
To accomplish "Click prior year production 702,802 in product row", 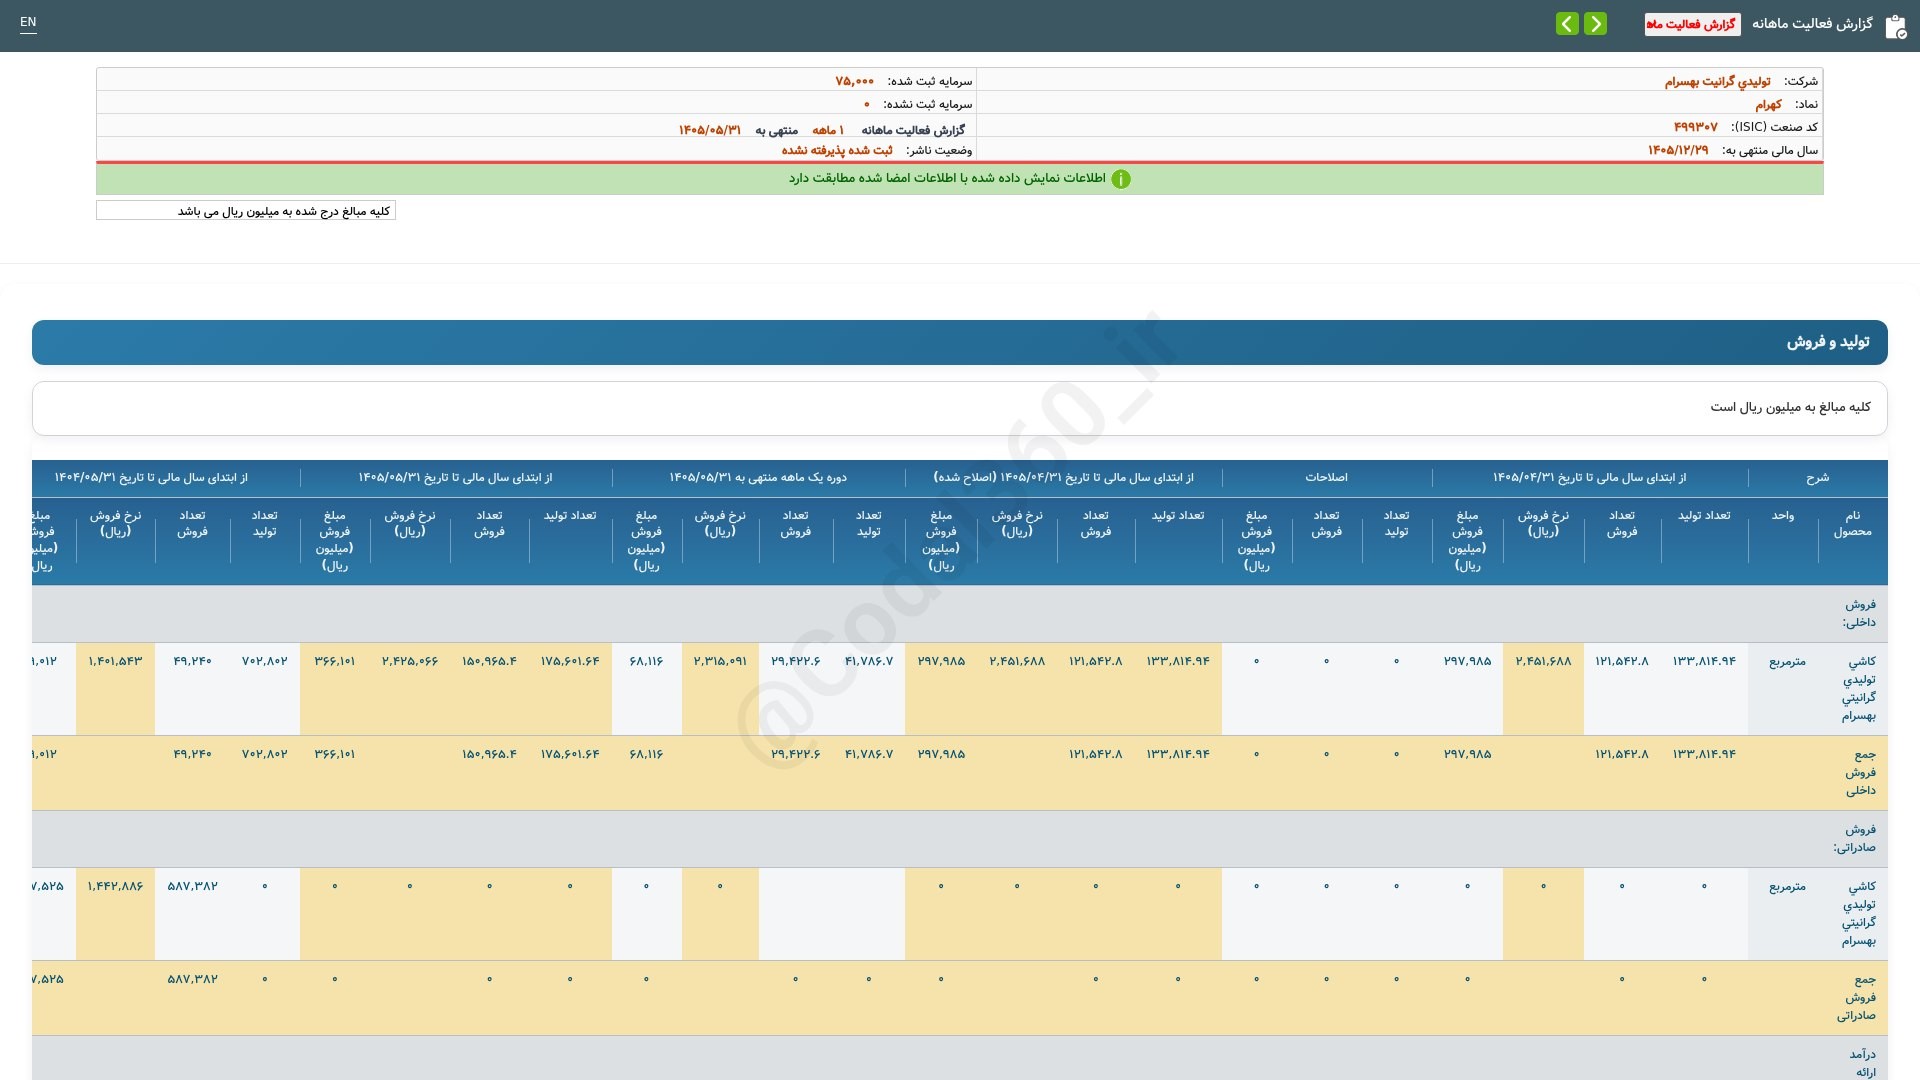I will (x=265, y=662).
